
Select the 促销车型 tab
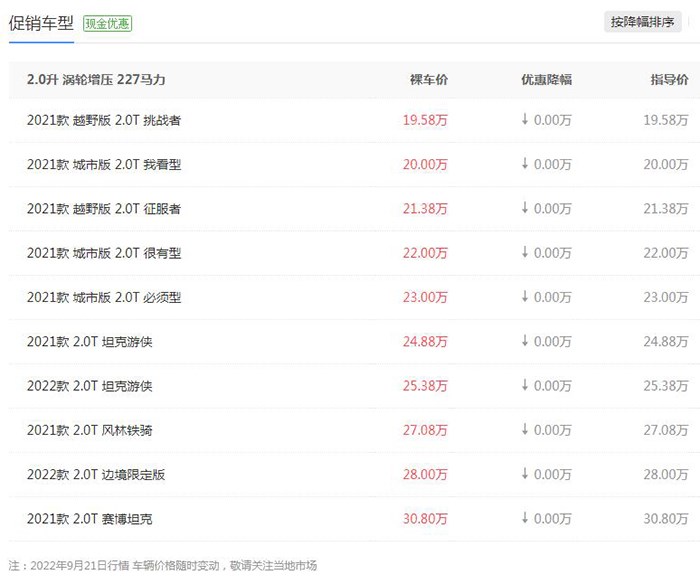[41, 23]
